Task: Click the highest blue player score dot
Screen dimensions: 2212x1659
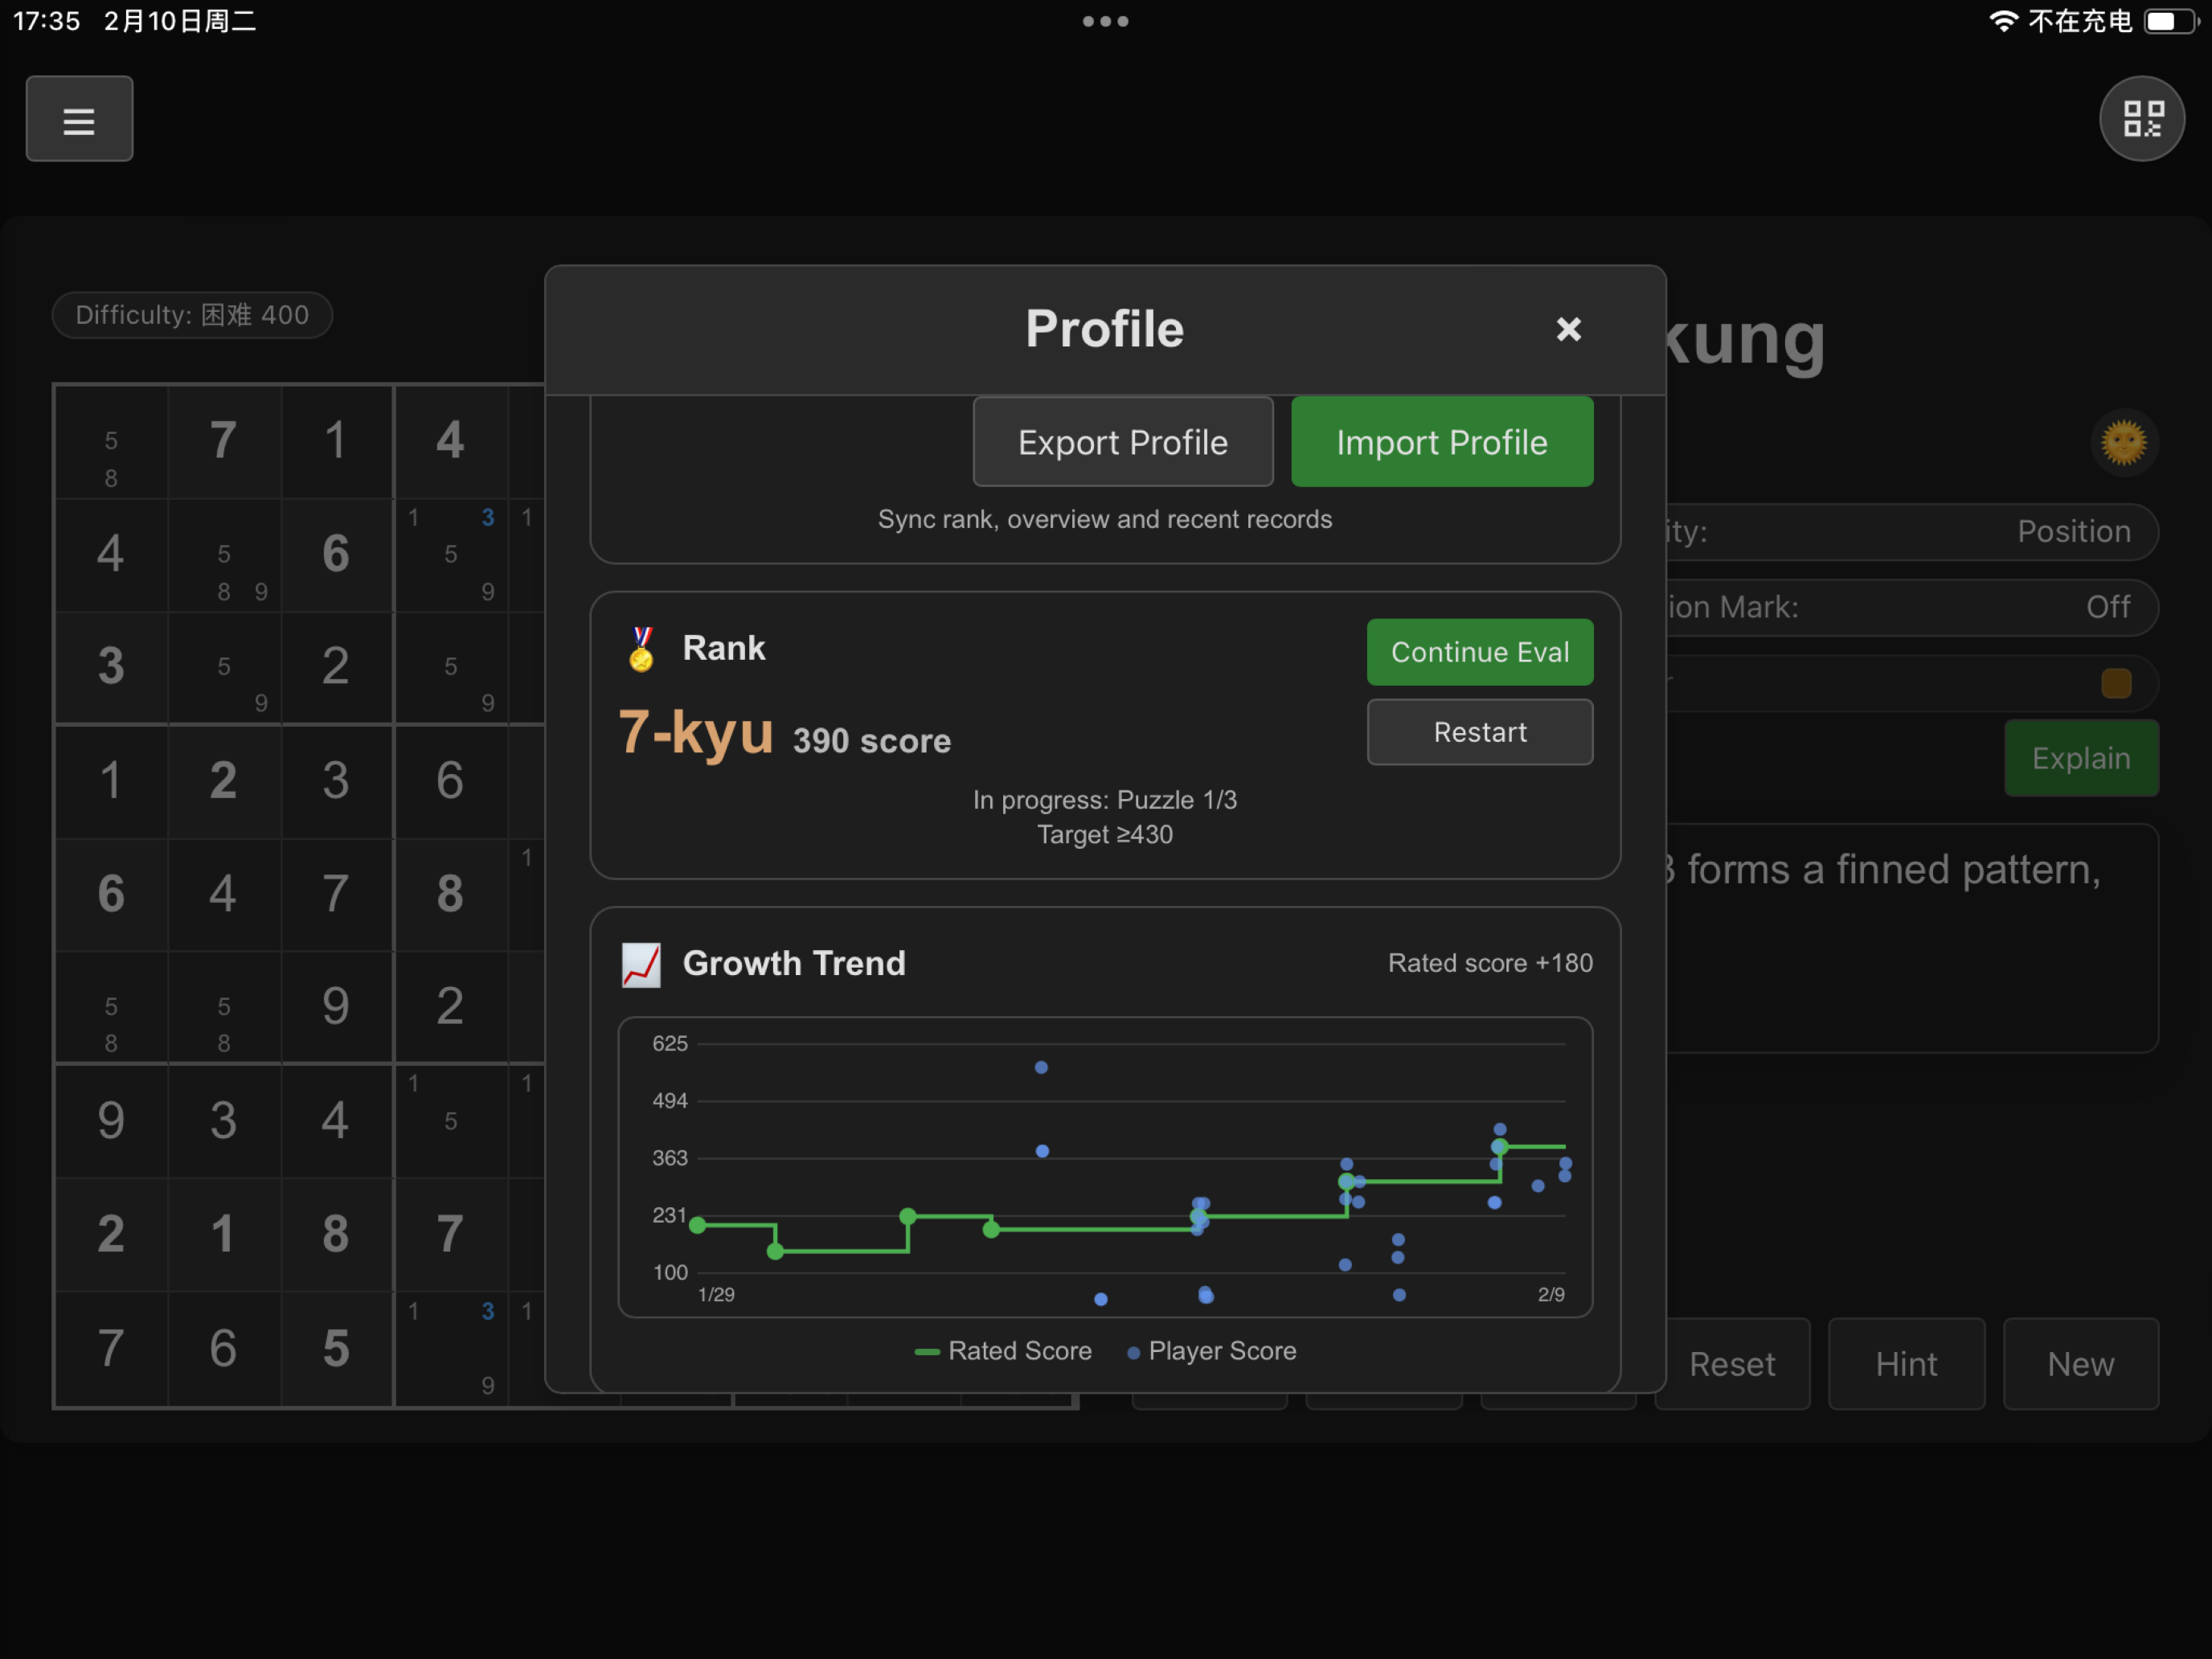Action: point(1041,1067)
